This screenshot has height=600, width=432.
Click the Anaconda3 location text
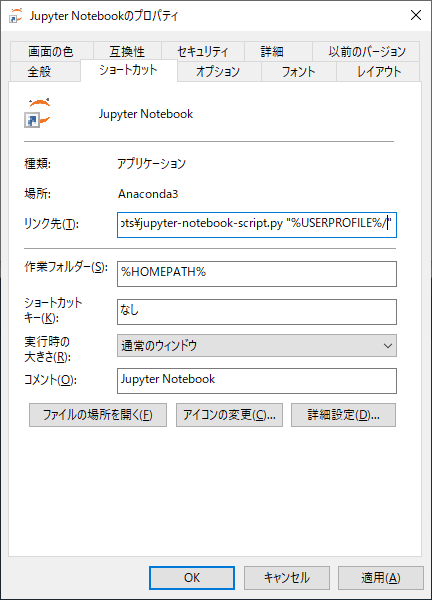[148, 194]
